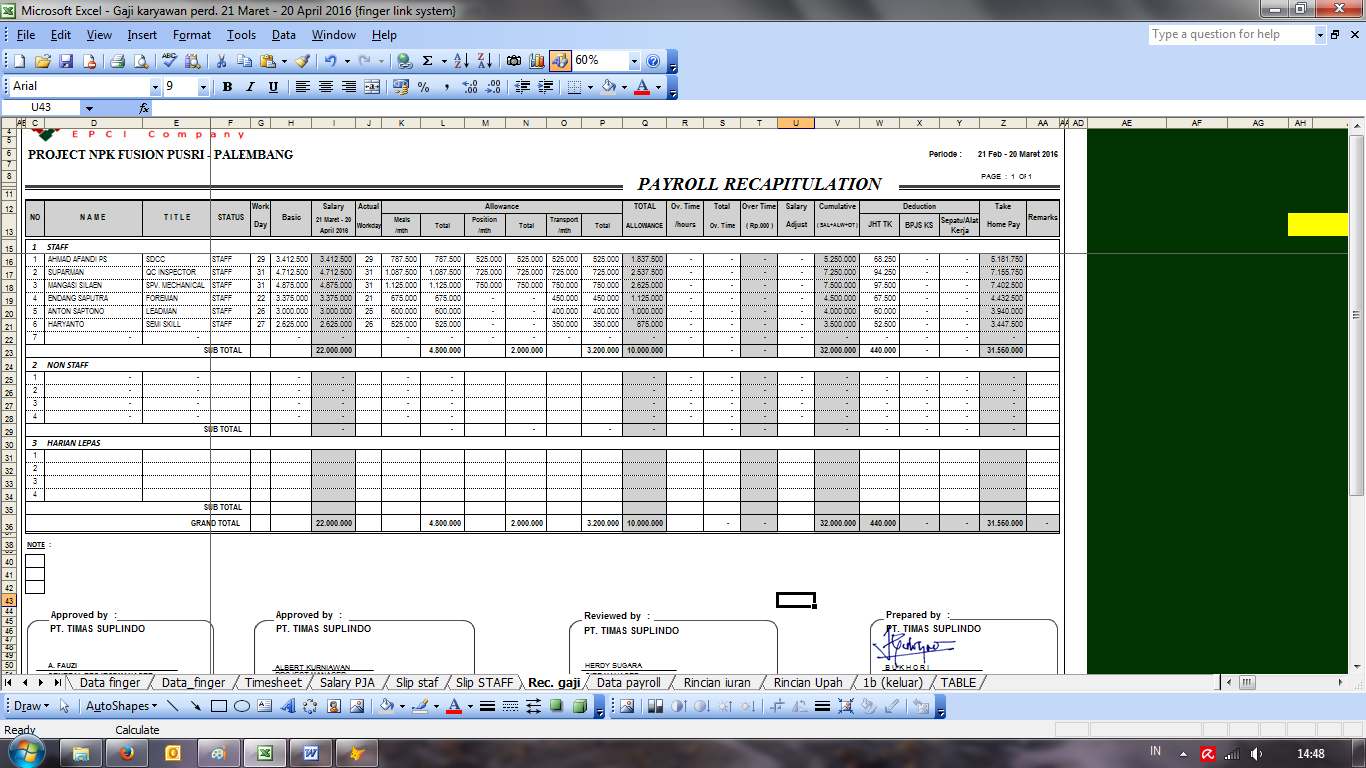Viewport: 1366px width, 768px height.
Task: Switch to the Rincian Upah sheet tab
Action: click(x=807, y=683)
